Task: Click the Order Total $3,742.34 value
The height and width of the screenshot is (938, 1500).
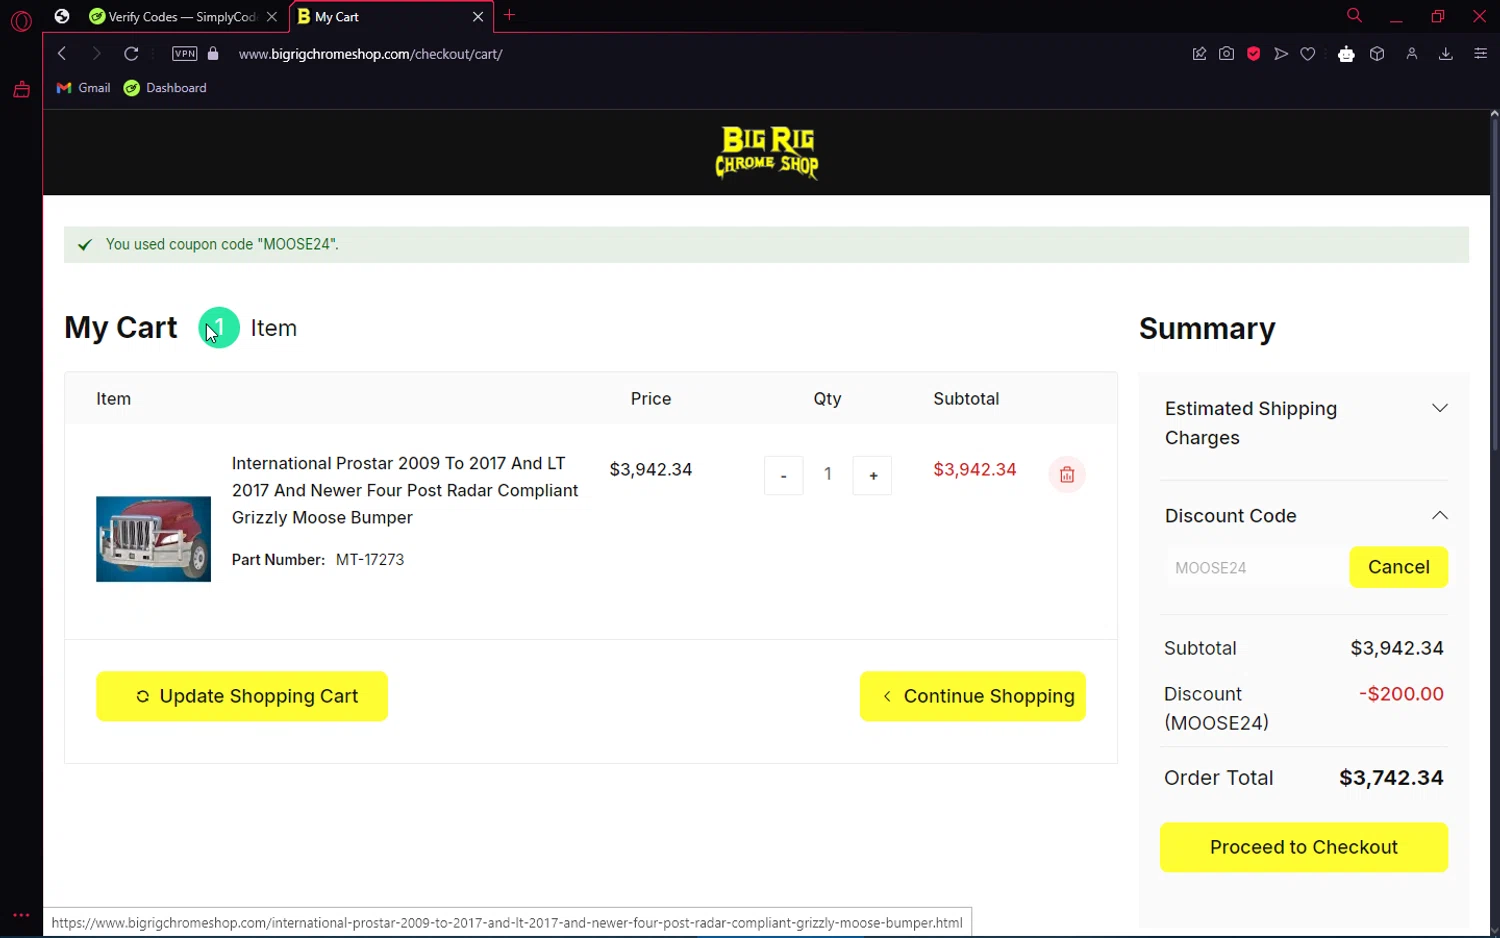Action: pos(1391,778)
